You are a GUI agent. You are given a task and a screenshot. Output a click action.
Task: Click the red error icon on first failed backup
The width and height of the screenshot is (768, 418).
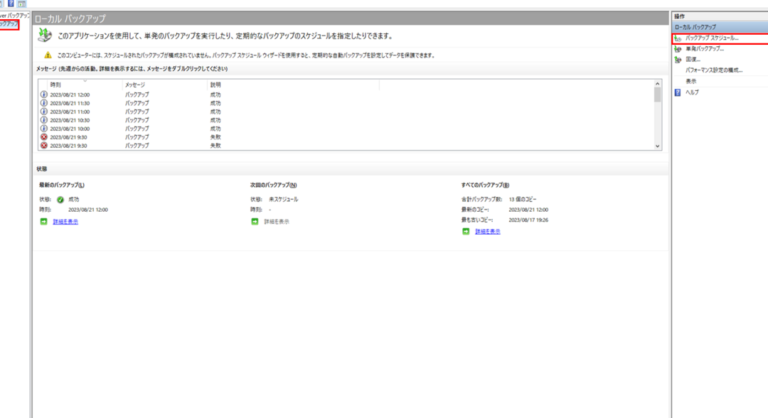tap(43, 137)
